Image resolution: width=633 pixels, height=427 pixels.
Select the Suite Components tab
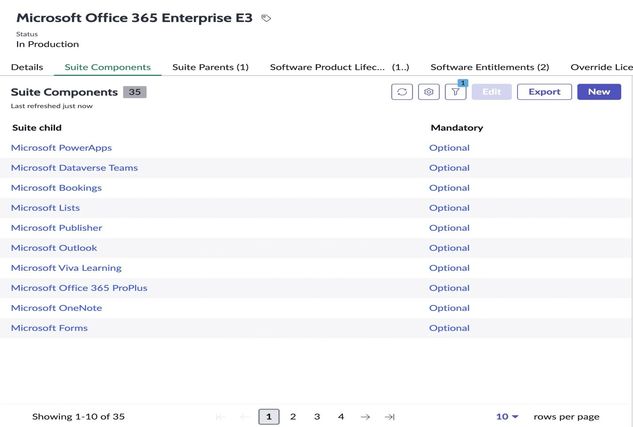[x=107, y=67]
